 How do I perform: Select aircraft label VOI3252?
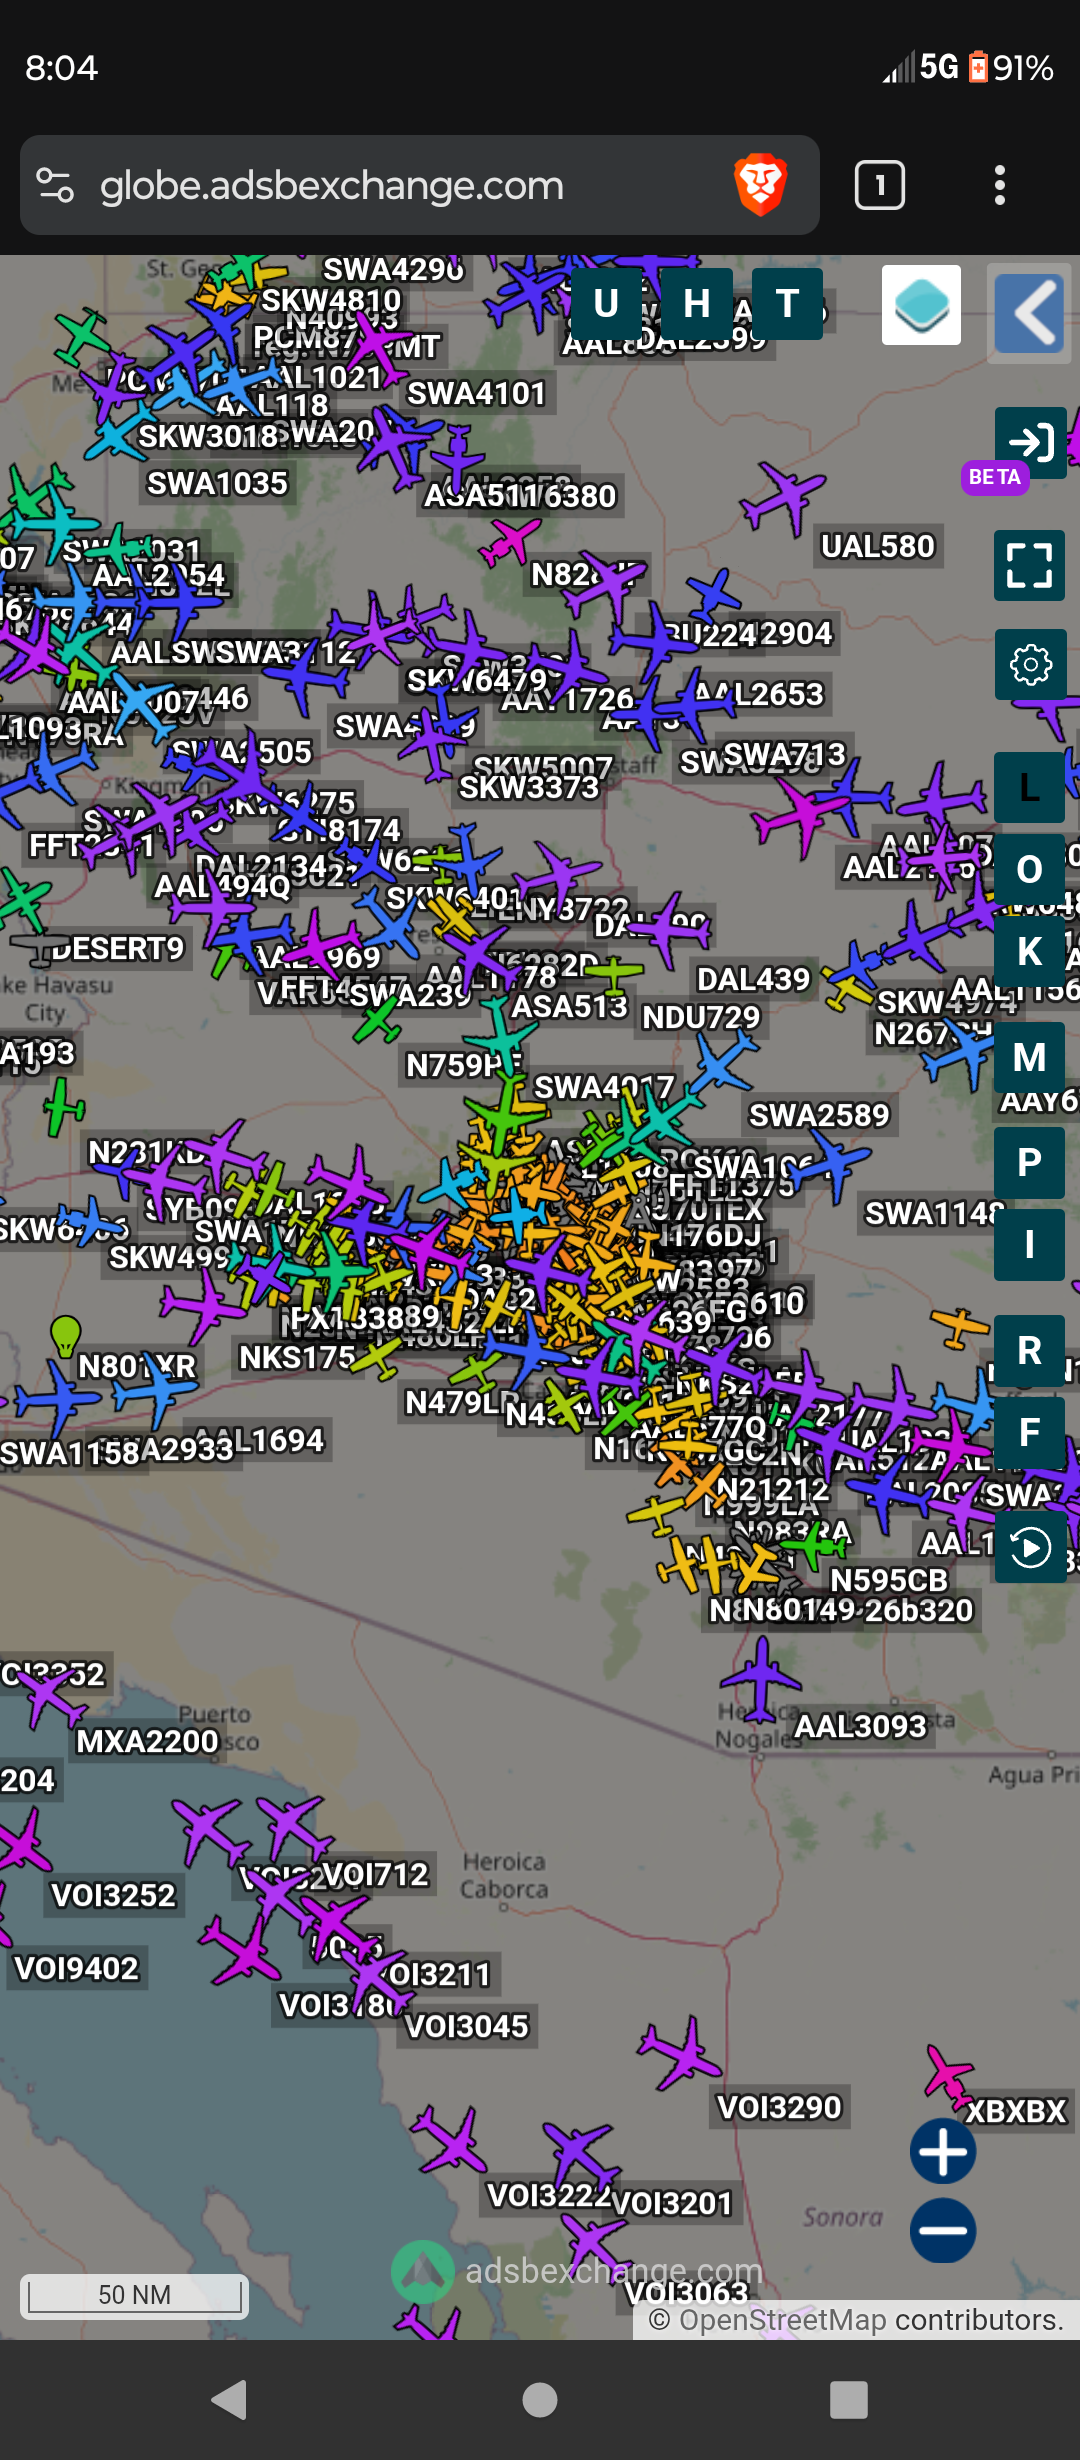click(113, 1895)
